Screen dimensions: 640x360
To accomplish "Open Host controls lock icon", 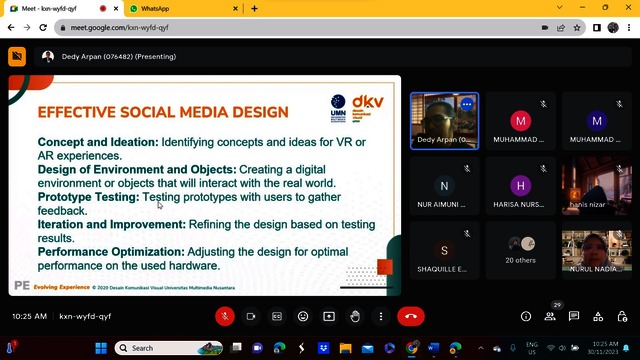I will coord(622,316).
